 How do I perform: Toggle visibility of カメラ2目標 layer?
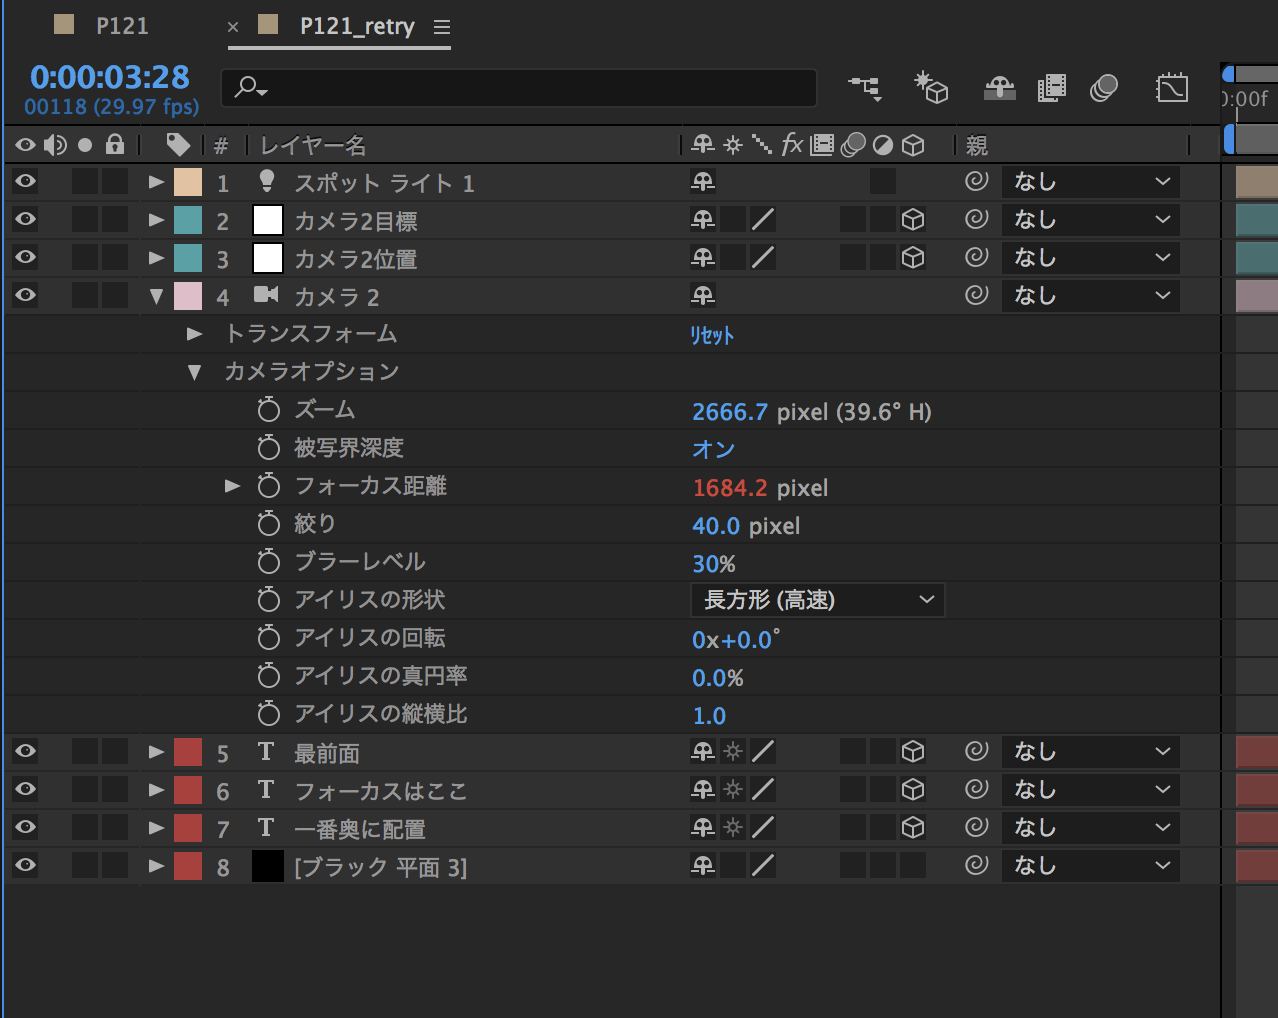tap(24, 219)
